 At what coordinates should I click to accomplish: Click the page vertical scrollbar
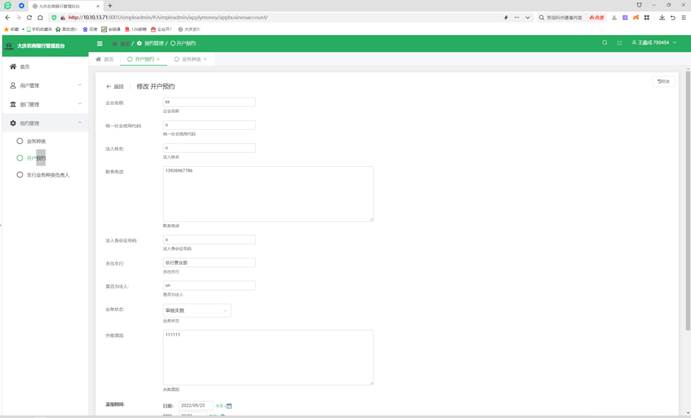tap(688, 200)
